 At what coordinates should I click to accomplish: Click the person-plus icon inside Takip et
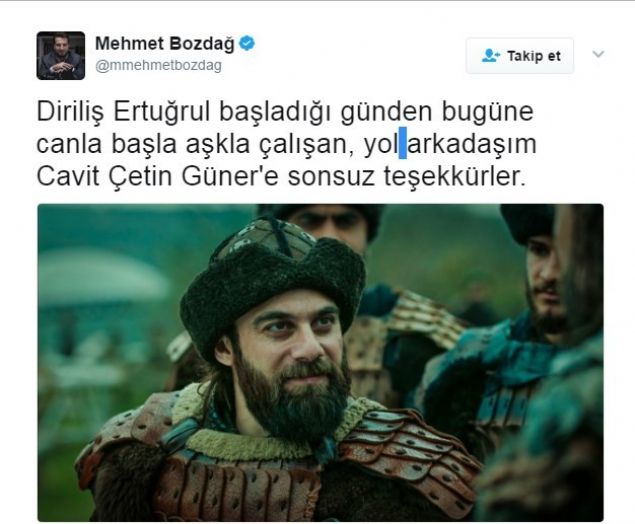point(490,56)
